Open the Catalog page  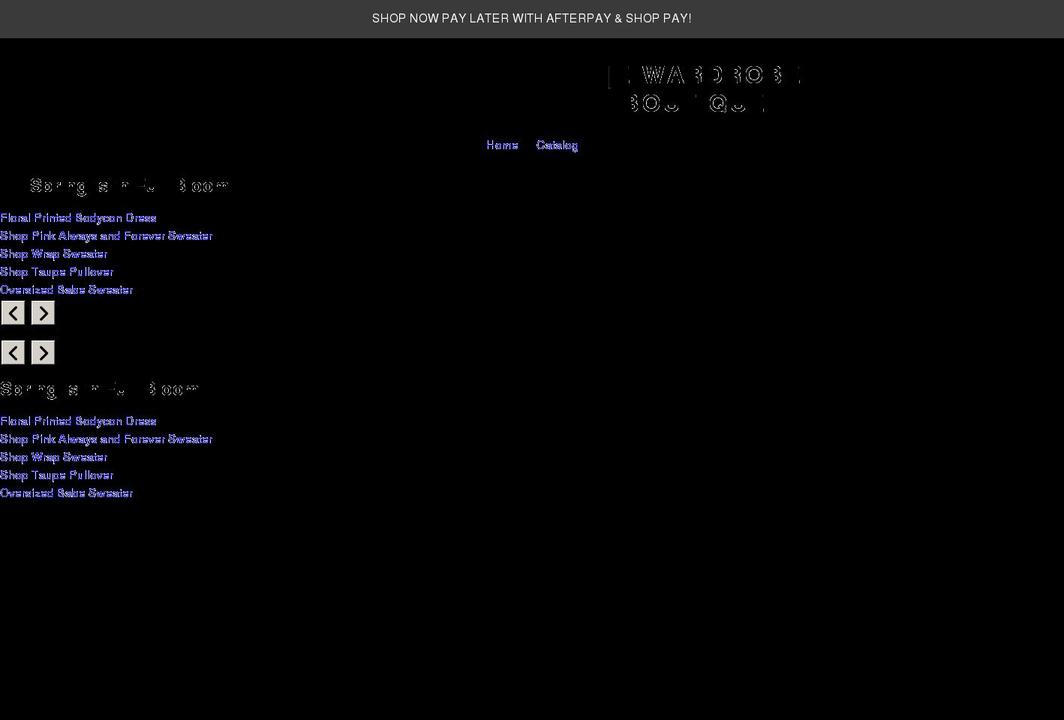click(x=557, y=145)
